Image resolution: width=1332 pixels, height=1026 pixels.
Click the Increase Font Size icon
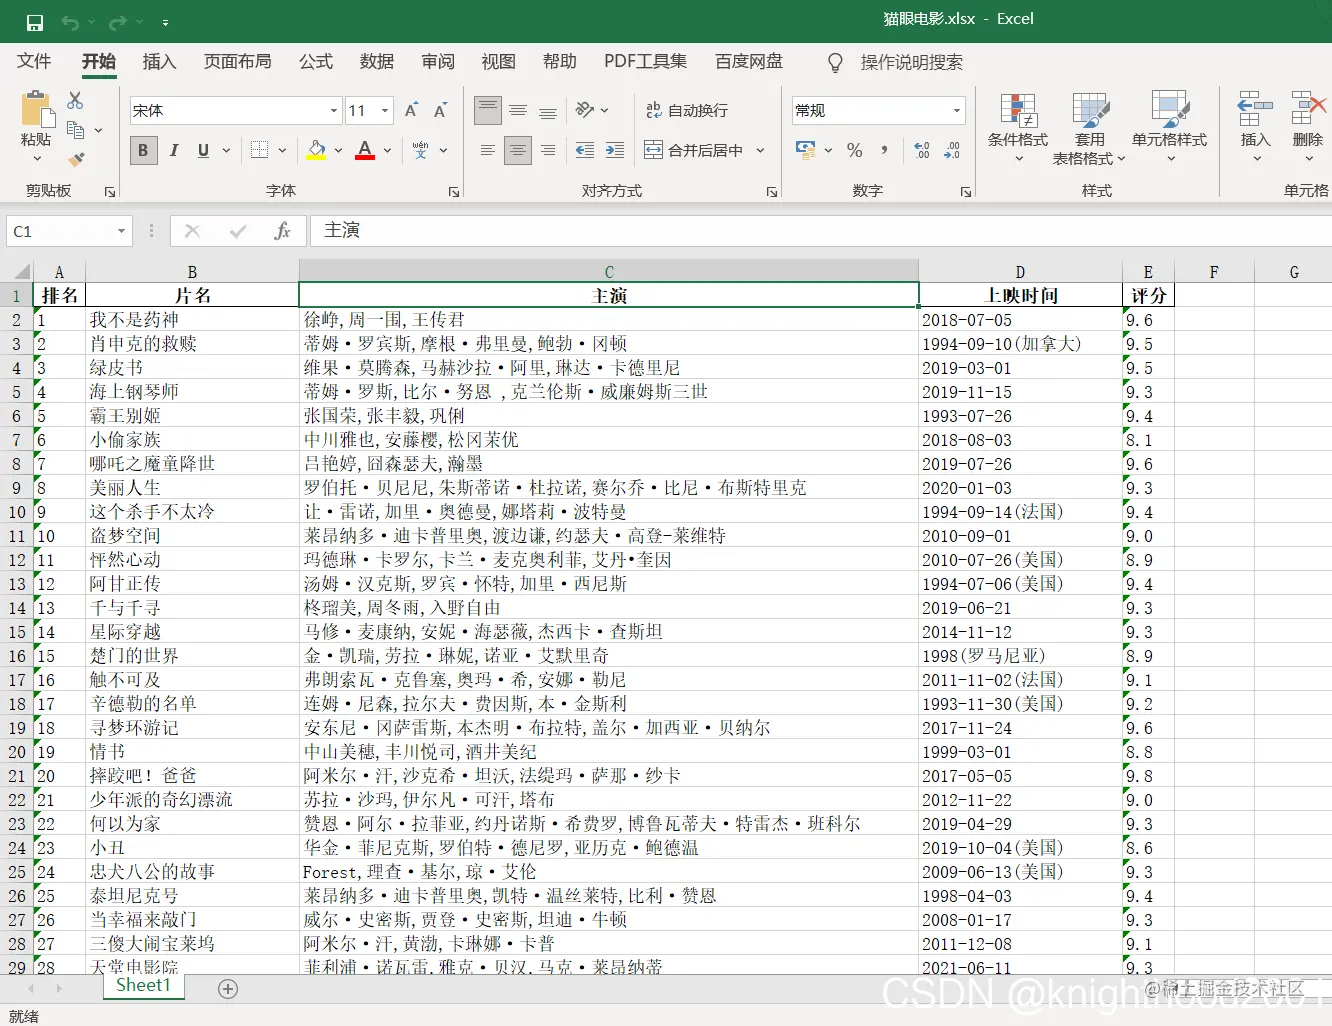(x=411, y=111)
